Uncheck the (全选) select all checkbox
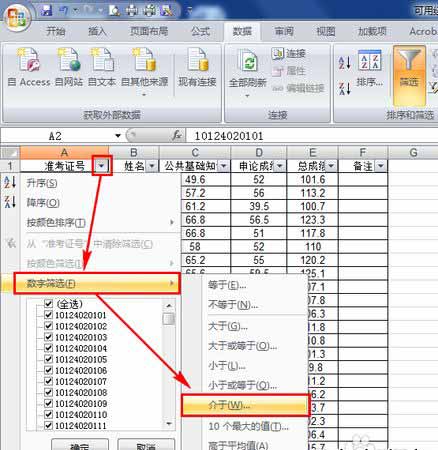 click(48, 304)
